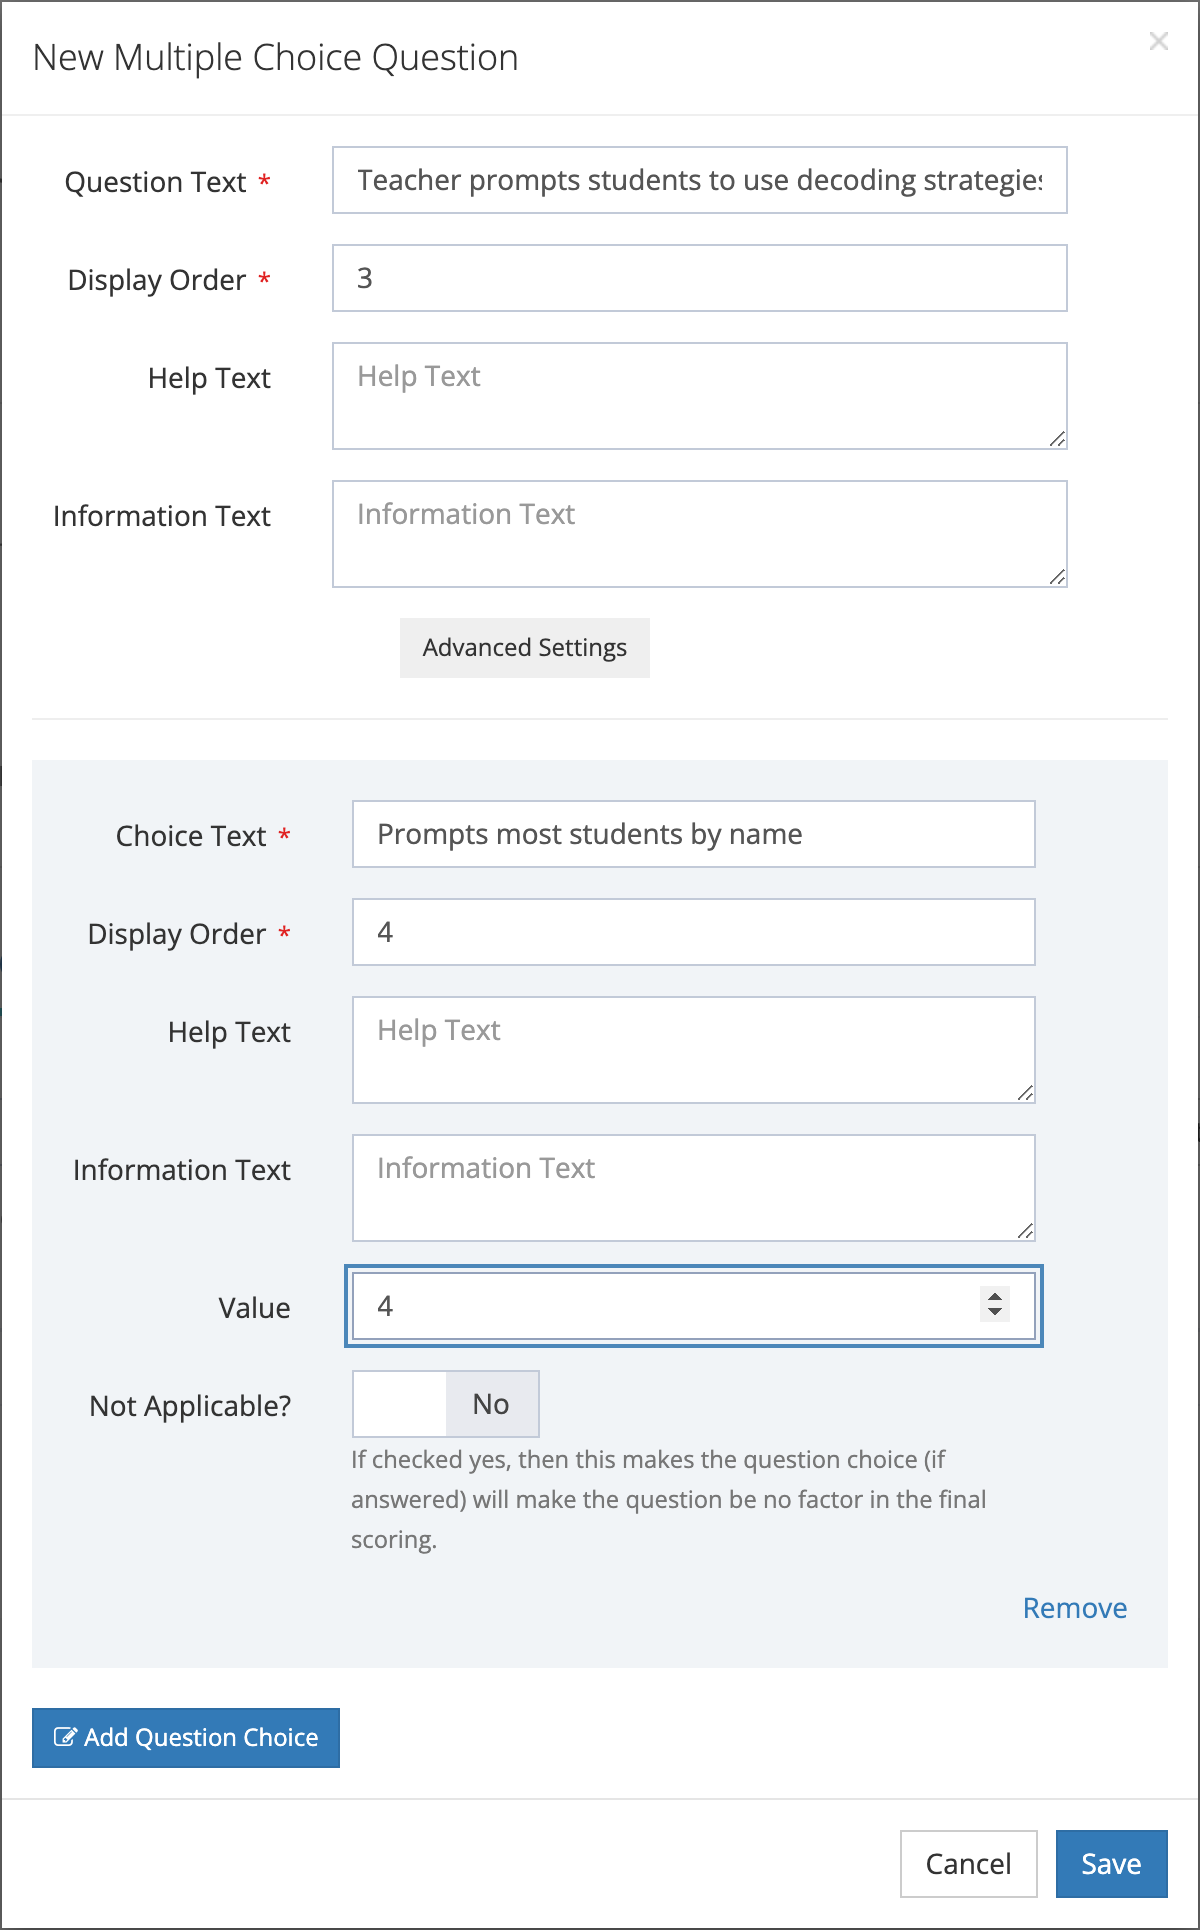Close the New Multiple Choice Question dialog

click(1158, 41)
